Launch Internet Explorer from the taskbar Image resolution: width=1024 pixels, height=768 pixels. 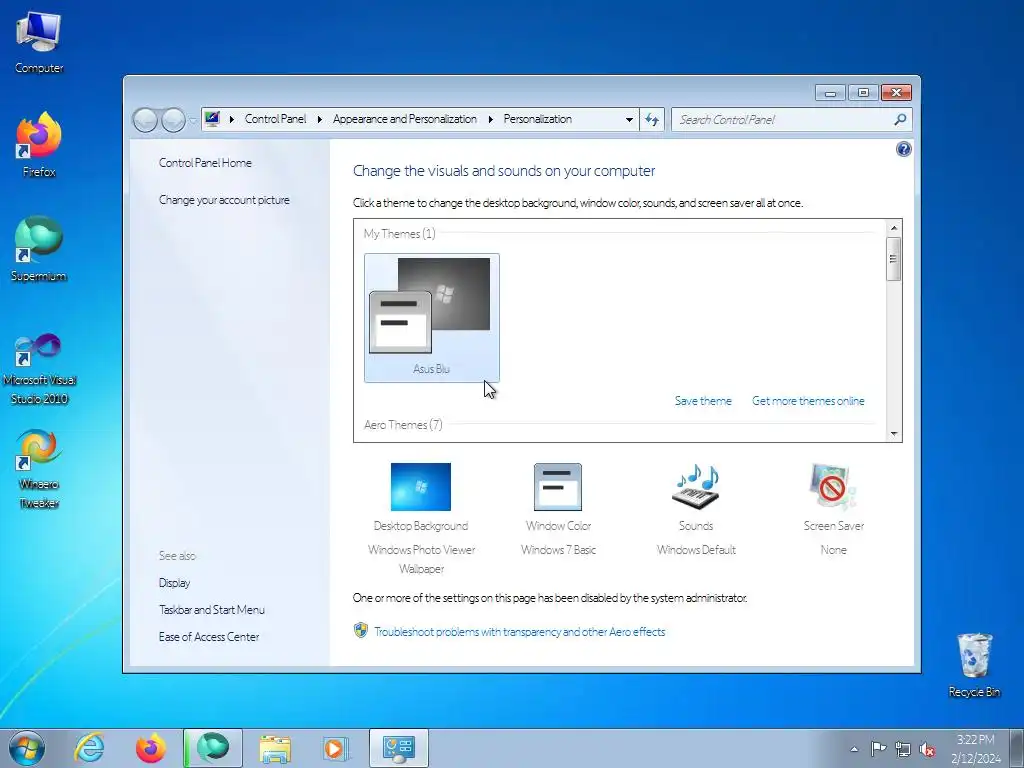(89, 748)
